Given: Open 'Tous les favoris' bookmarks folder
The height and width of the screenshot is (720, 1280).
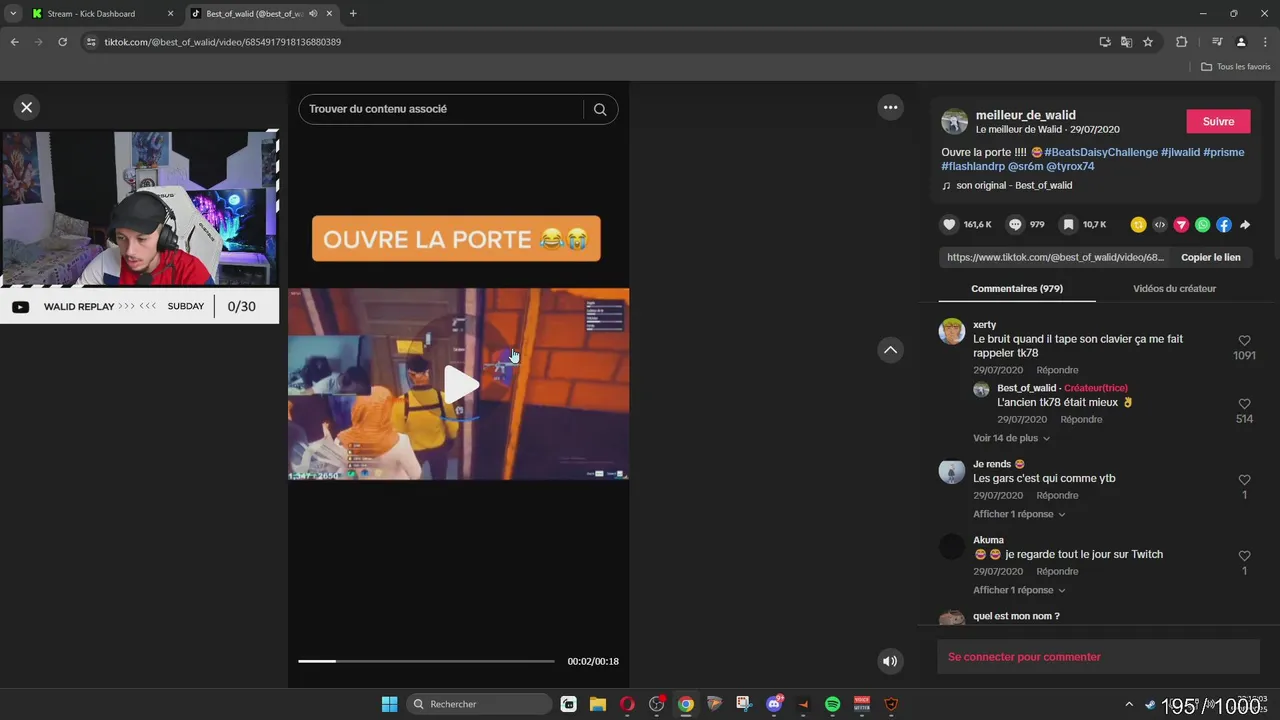Looking at the screenshot, I should 1236,67.
